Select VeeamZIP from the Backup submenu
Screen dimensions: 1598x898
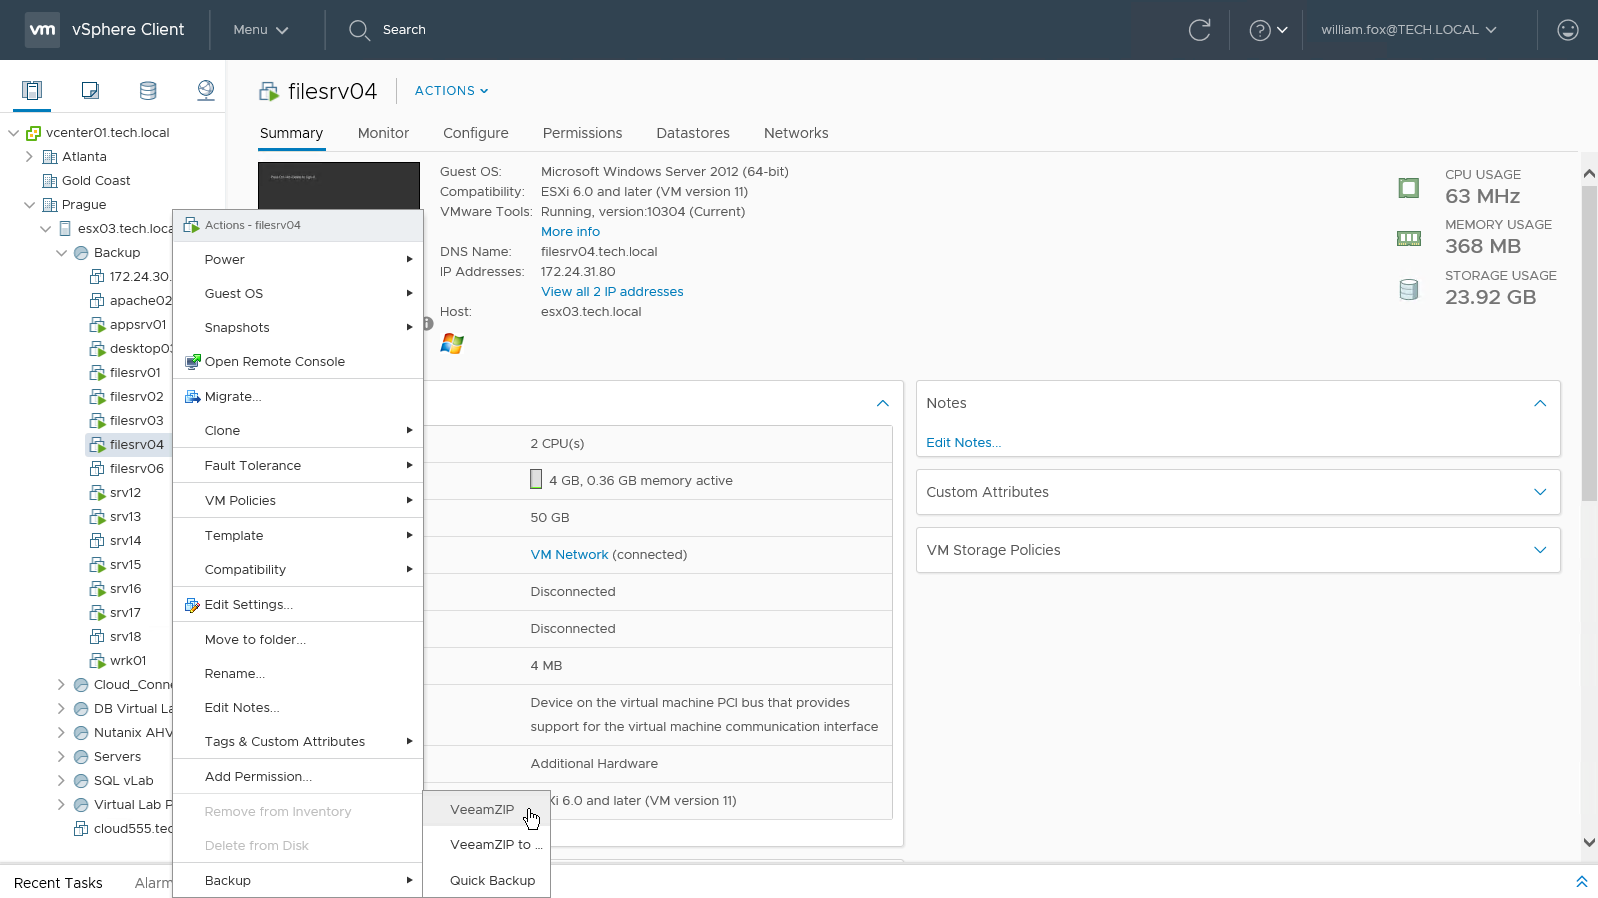pyautogui.click(x=482, y=810)
